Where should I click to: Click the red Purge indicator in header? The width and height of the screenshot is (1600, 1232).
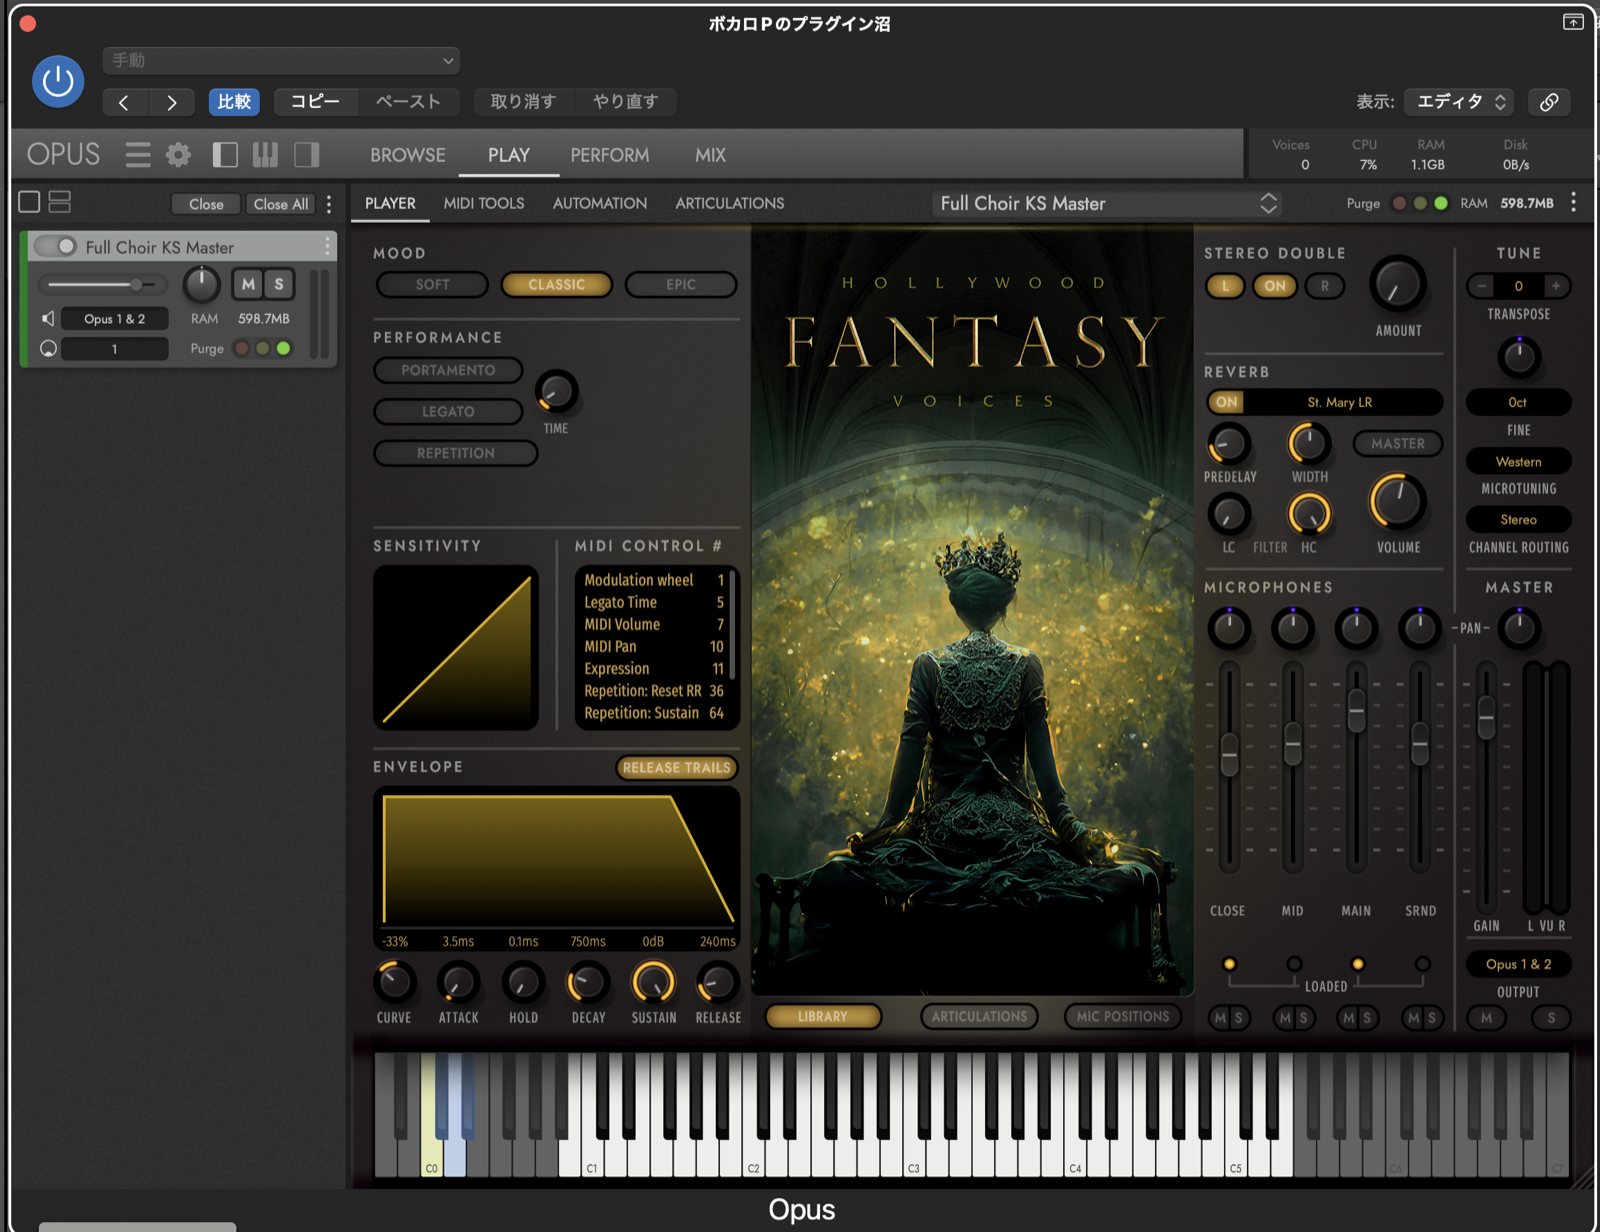tap(1399, 203)
